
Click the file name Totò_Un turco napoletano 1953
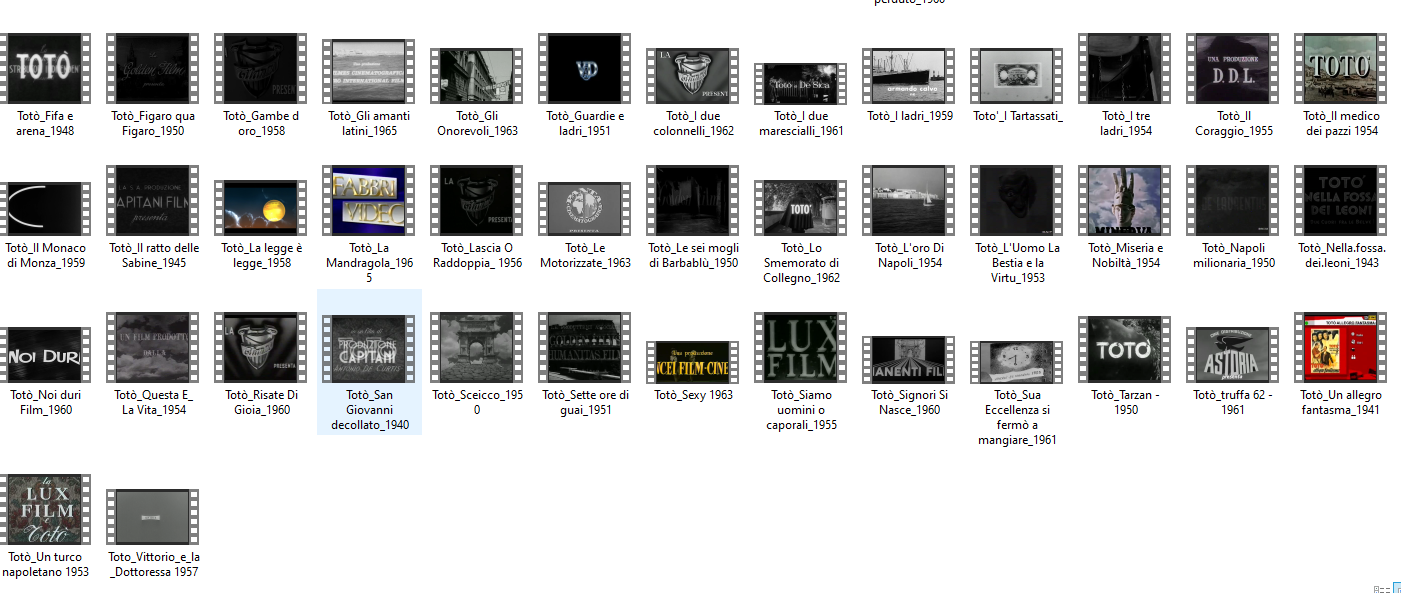(45, 564)
